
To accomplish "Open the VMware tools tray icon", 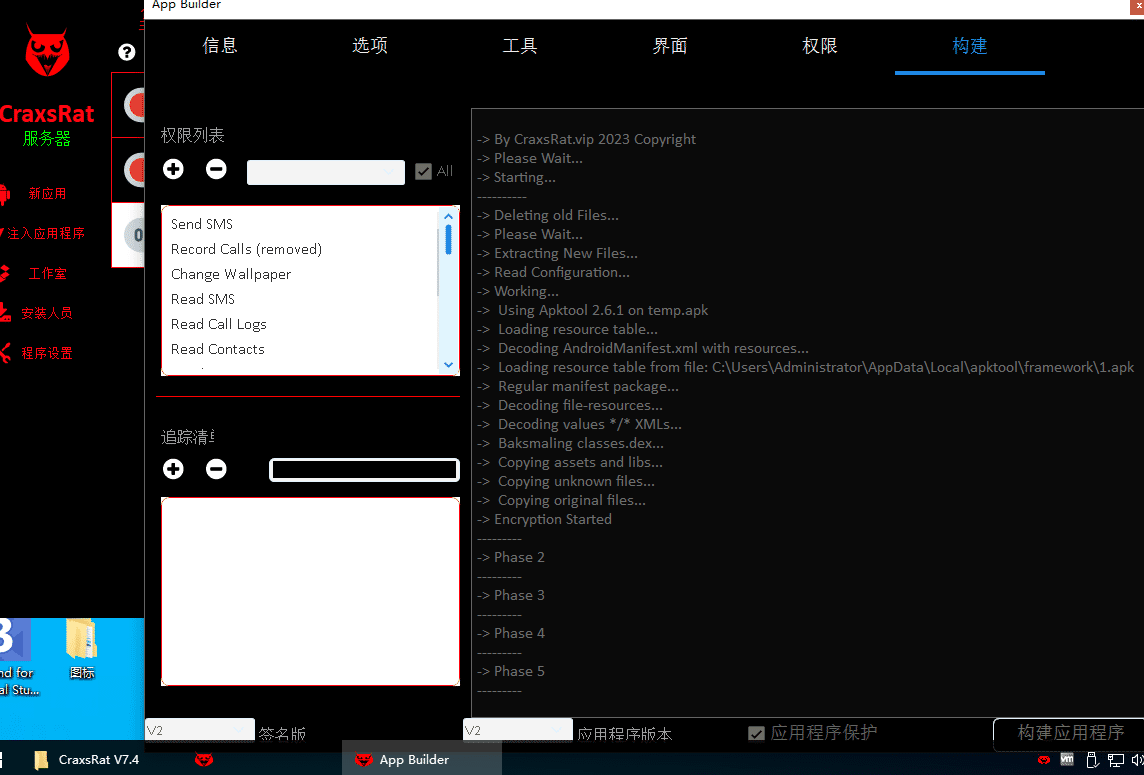I will coord(1067,760).
